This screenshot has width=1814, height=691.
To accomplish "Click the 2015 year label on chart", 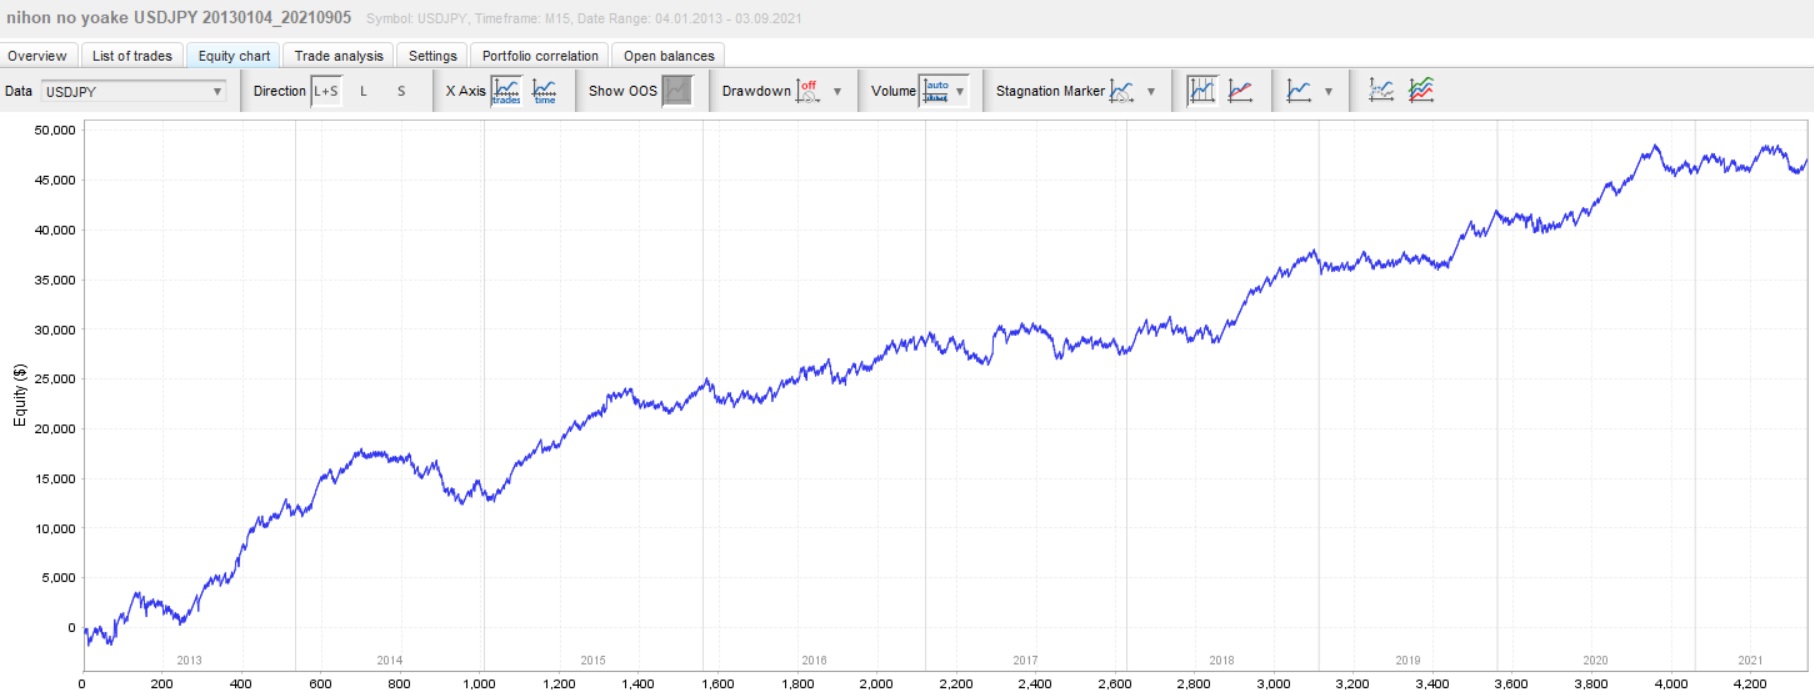I will (x=593, y=660).
